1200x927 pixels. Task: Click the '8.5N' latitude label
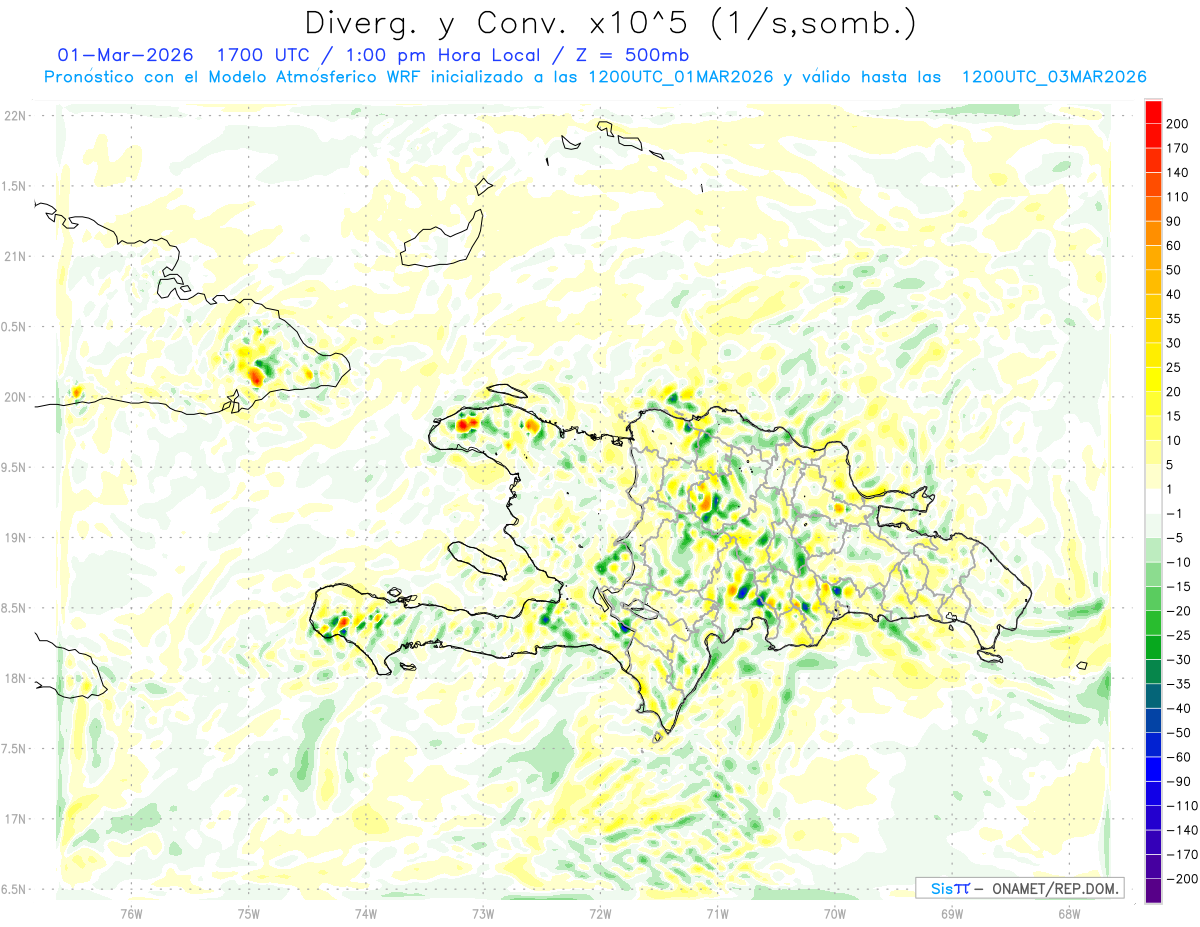click(14, 608)
